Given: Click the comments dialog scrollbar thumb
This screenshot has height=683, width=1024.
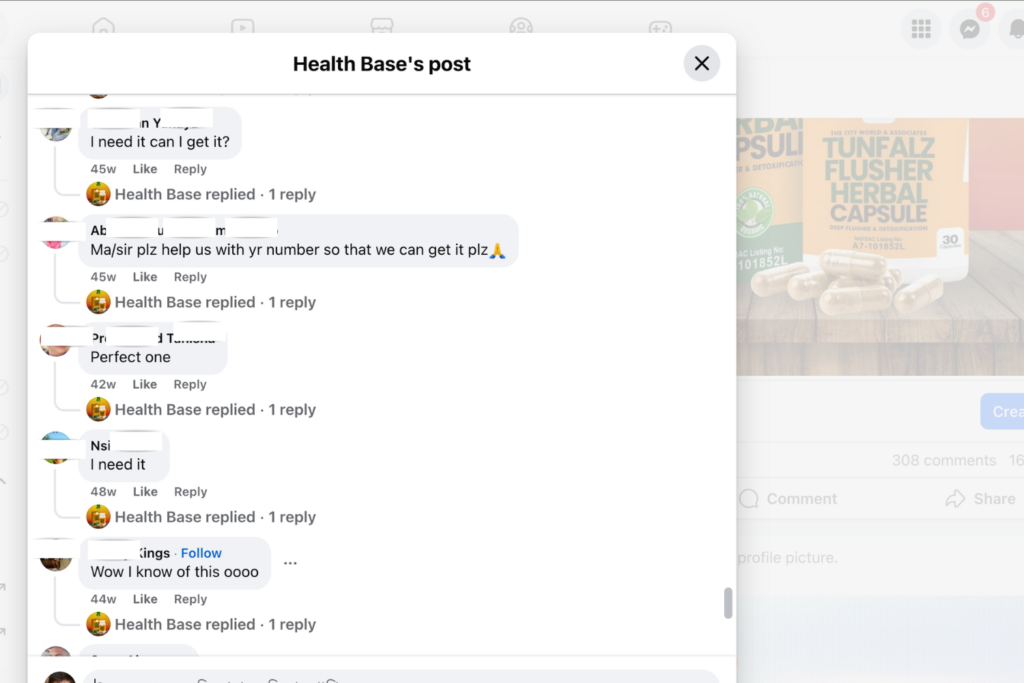Looking at the screenshot, I should click(728, 603).
